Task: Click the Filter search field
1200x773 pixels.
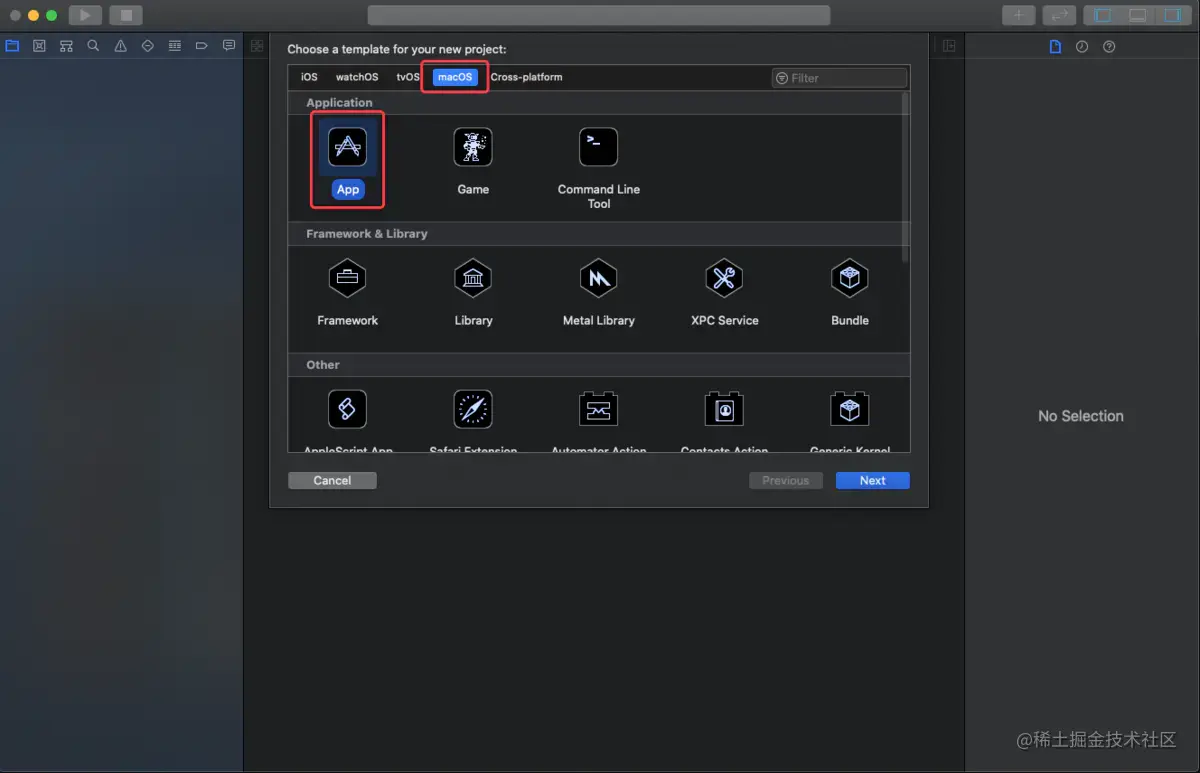Action: [x=839, y=78]
